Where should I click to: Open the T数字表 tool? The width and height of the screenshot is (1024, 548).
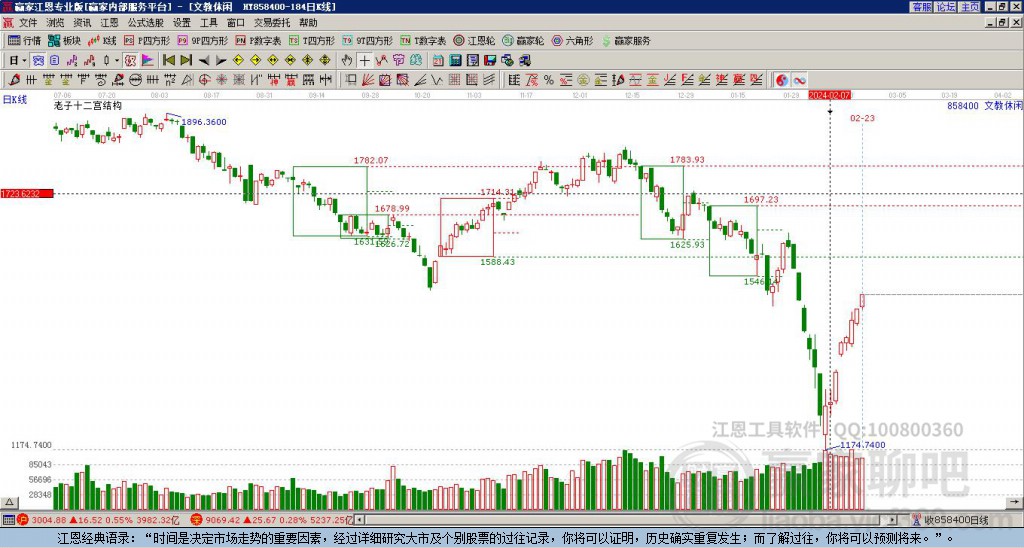pos(423,40)
